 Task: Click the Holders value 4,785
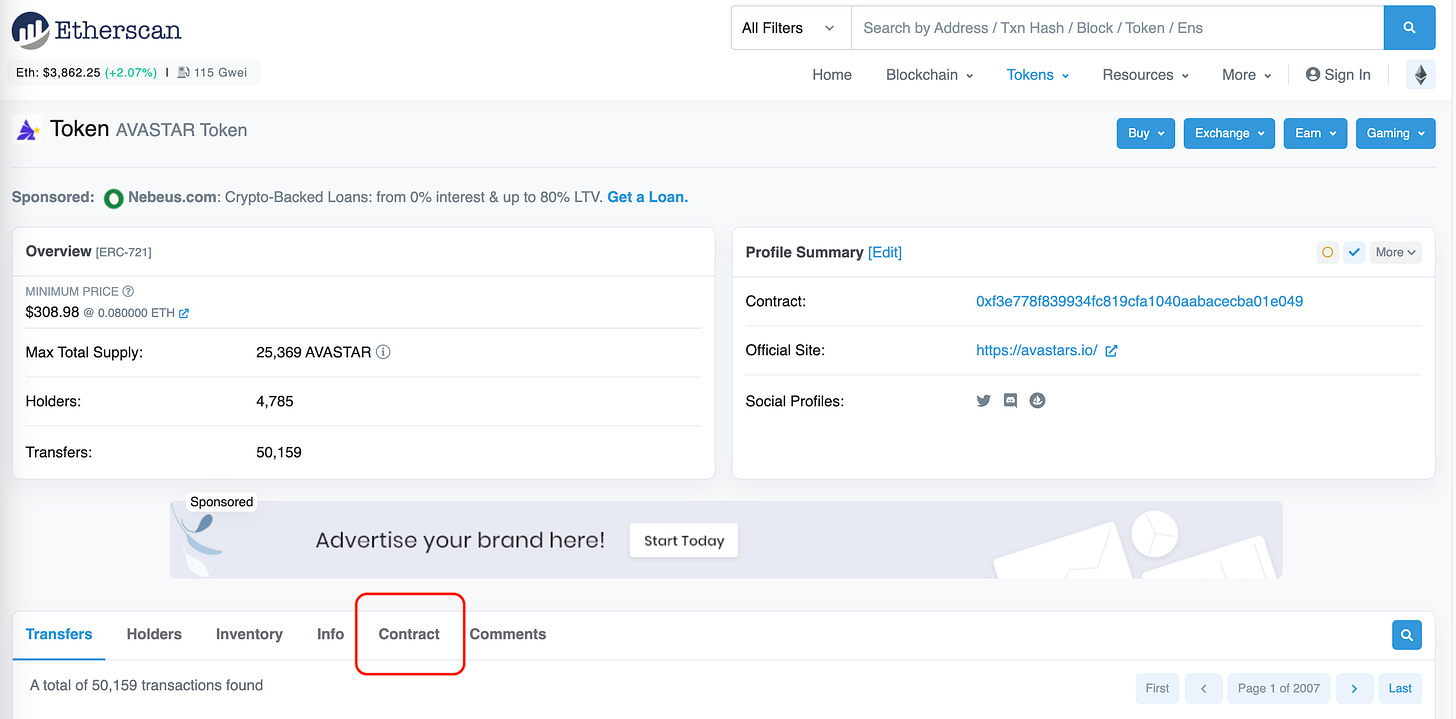point(275,401)
